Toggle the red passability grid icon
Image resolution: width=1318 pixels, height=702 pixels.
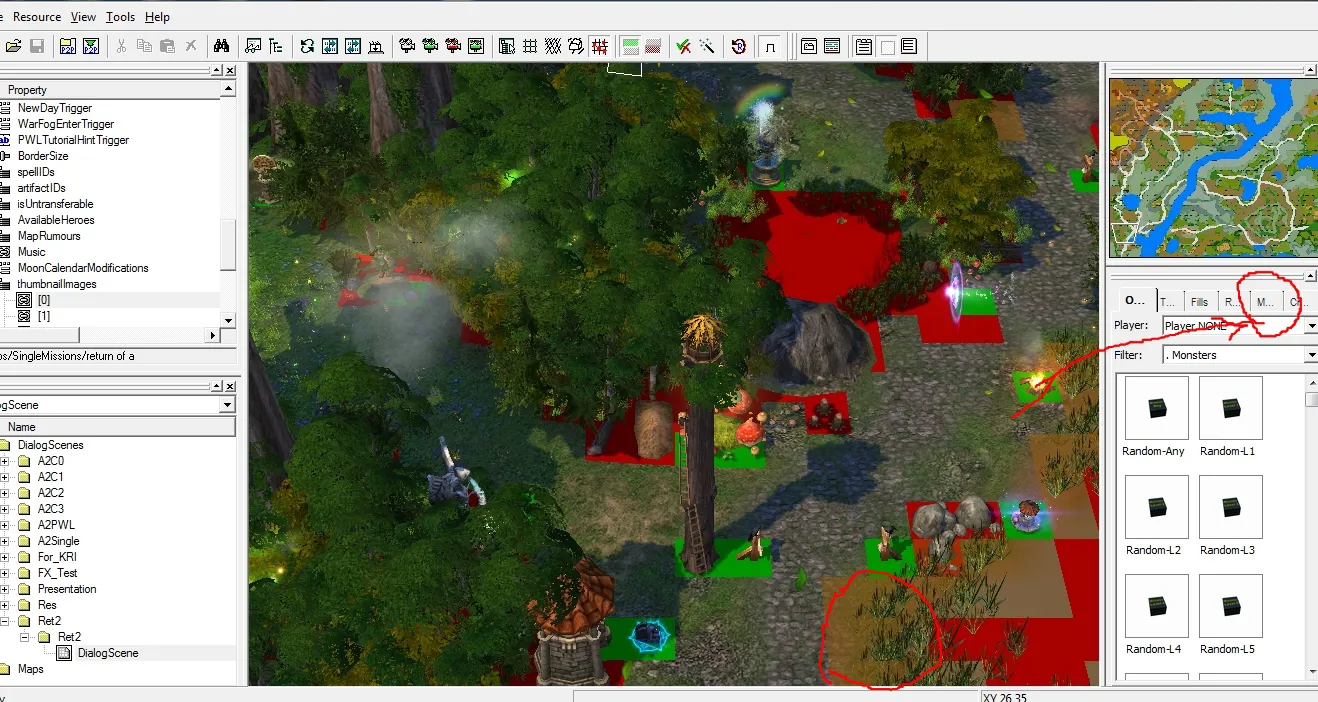[x=599, y=46]
